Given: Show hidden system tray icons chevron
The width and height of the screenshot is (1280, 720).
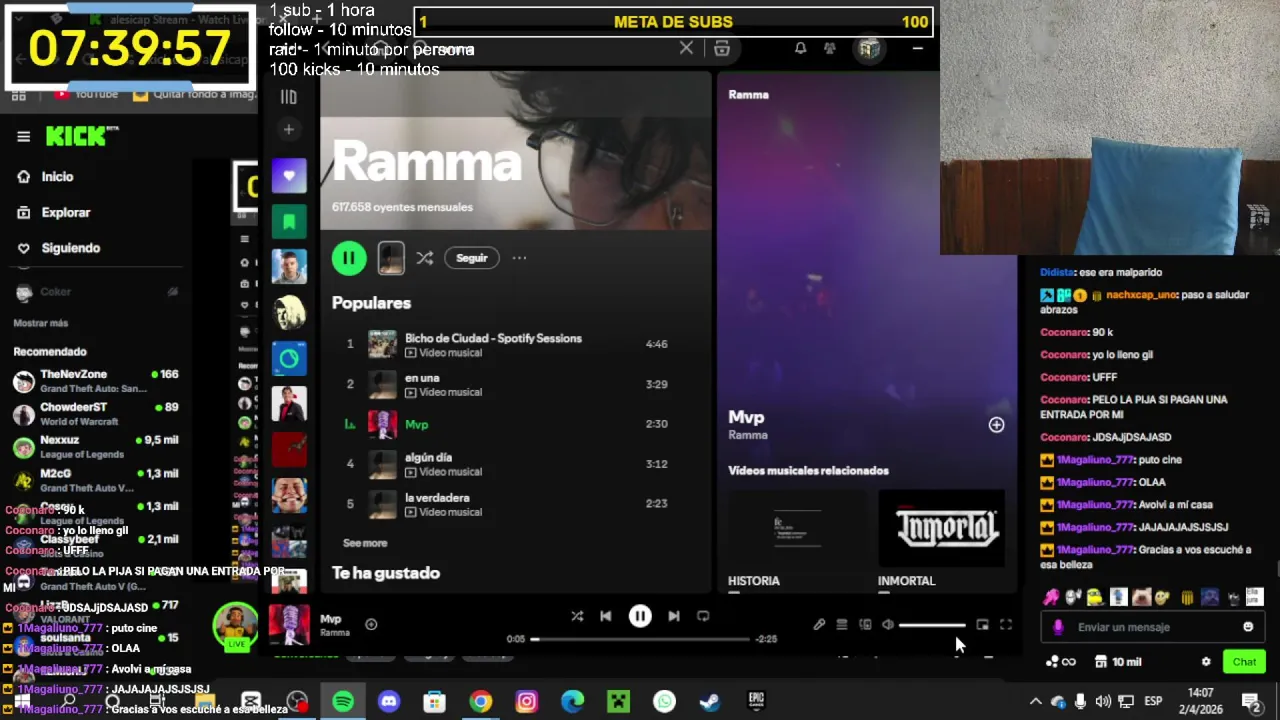Looking at the screenshot, I should pyautogui.click(x=1036, y=702).
